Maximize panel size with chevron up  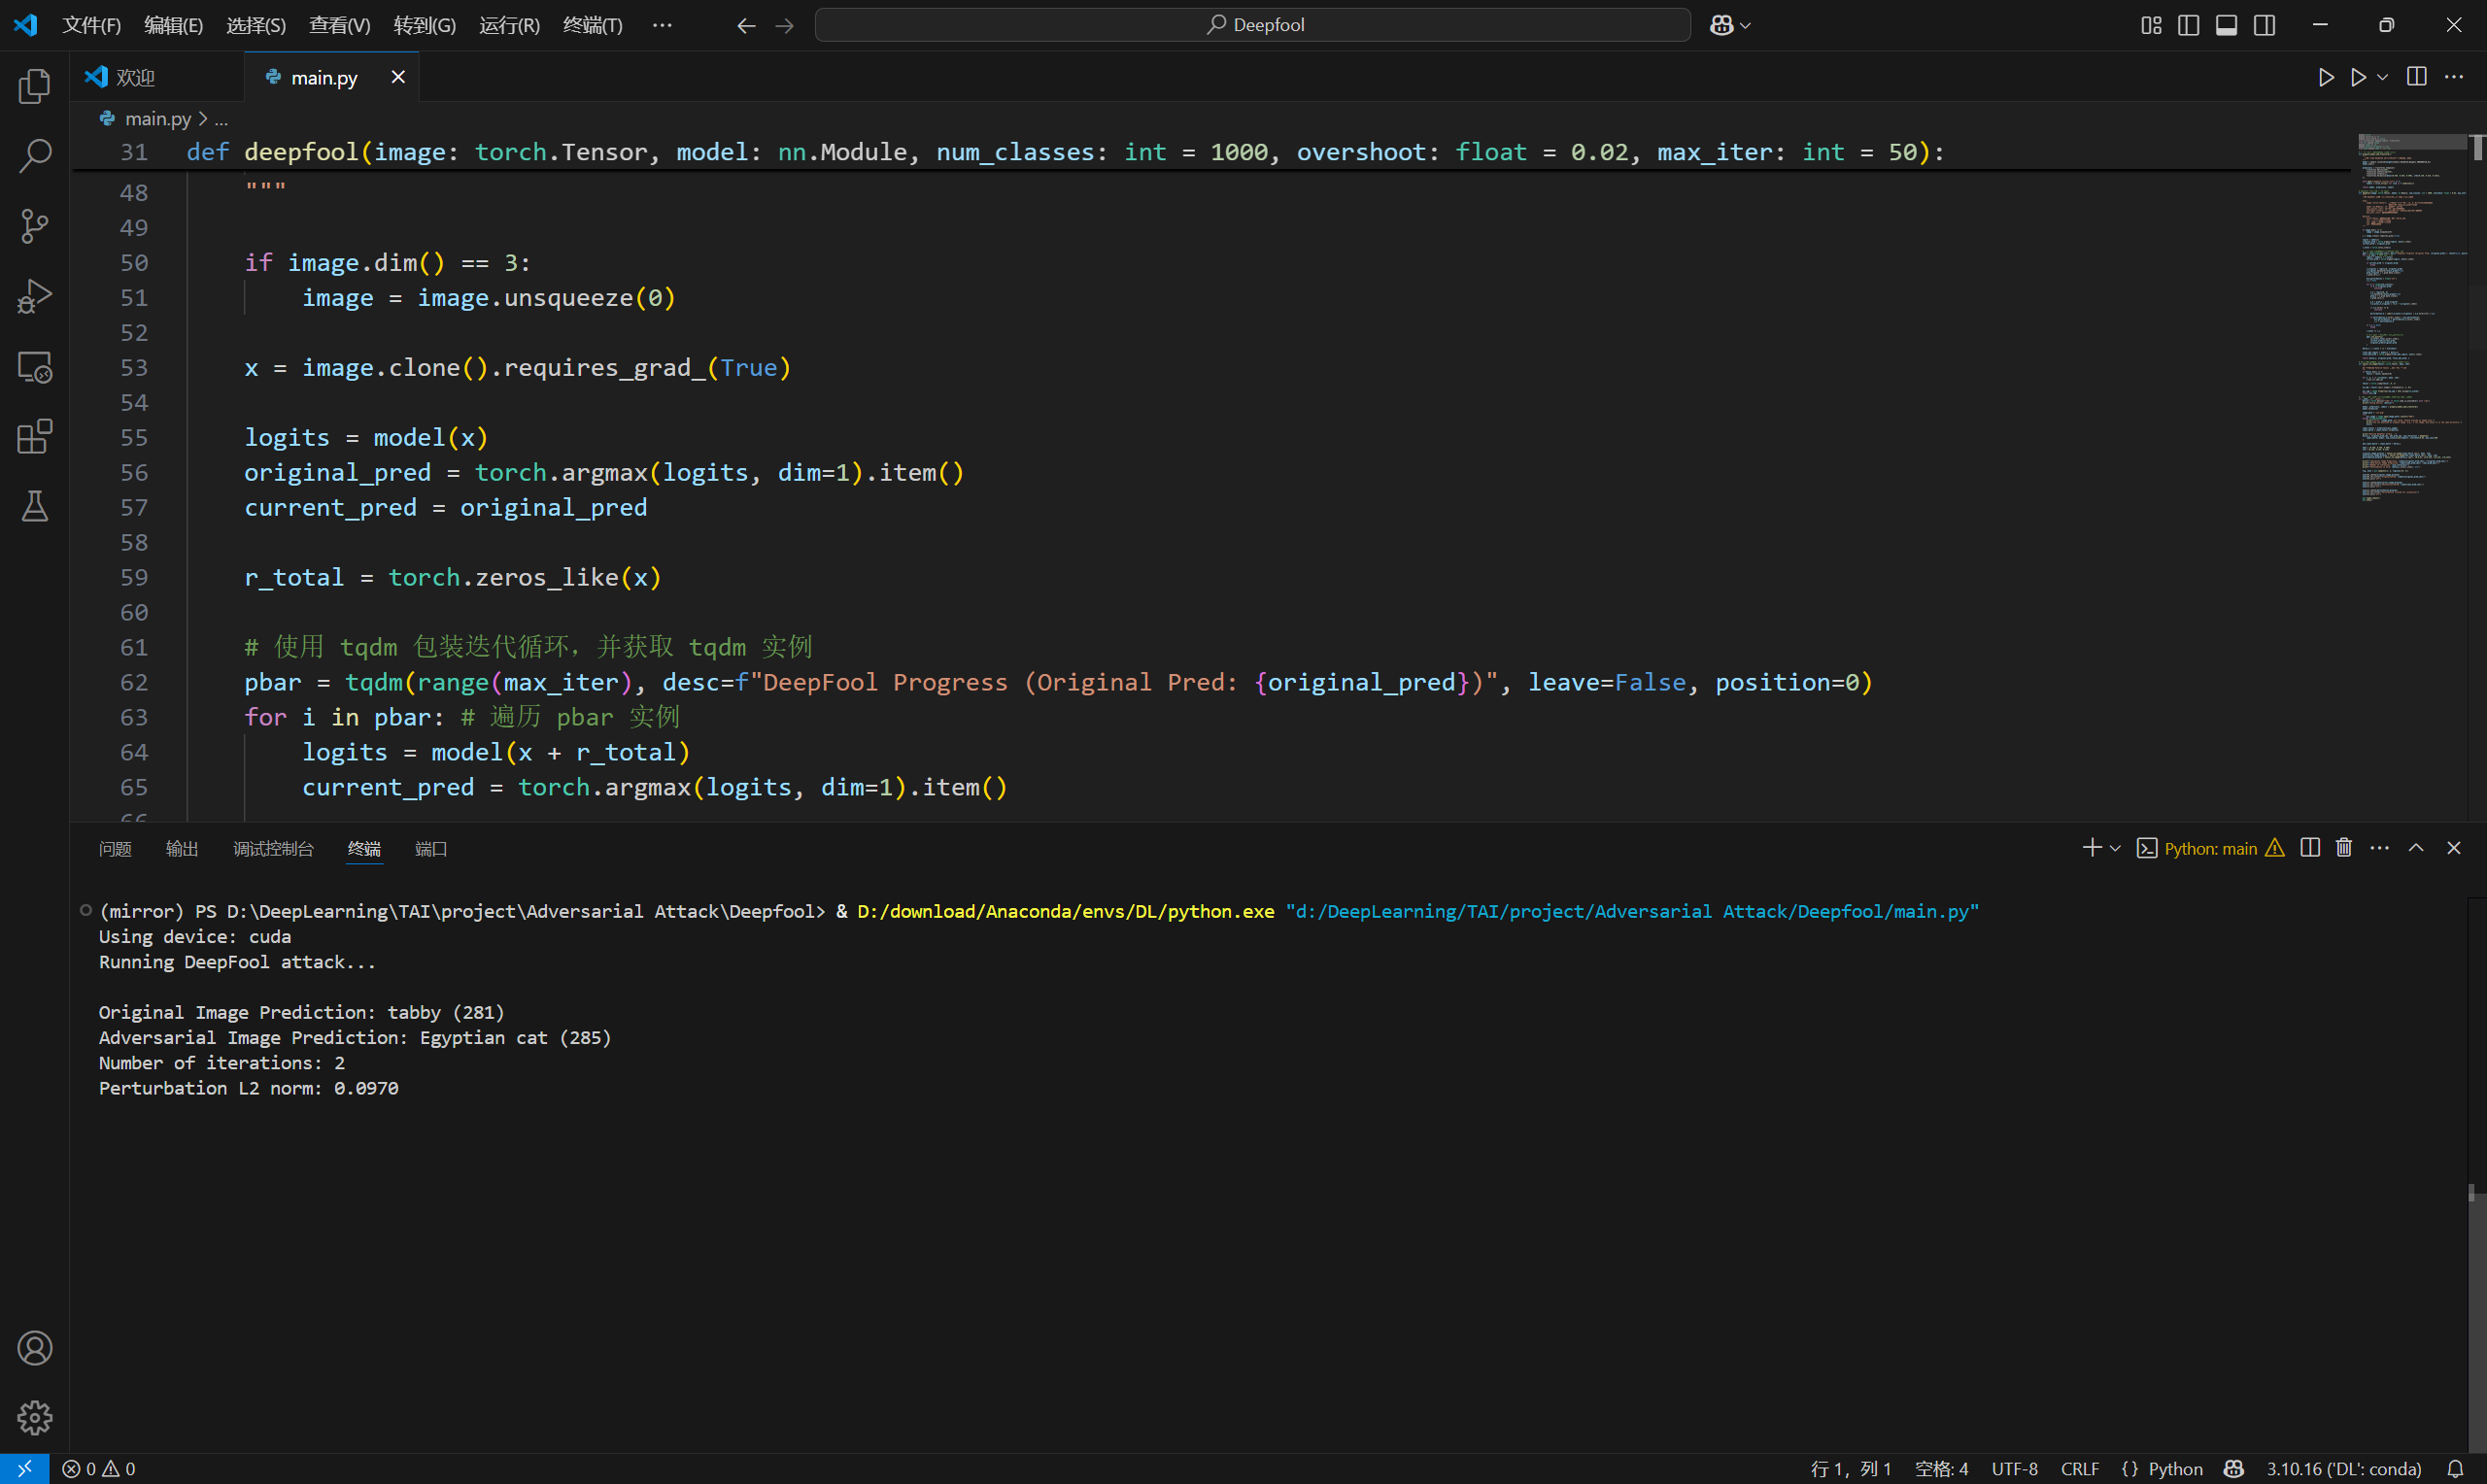[2416, 848]
